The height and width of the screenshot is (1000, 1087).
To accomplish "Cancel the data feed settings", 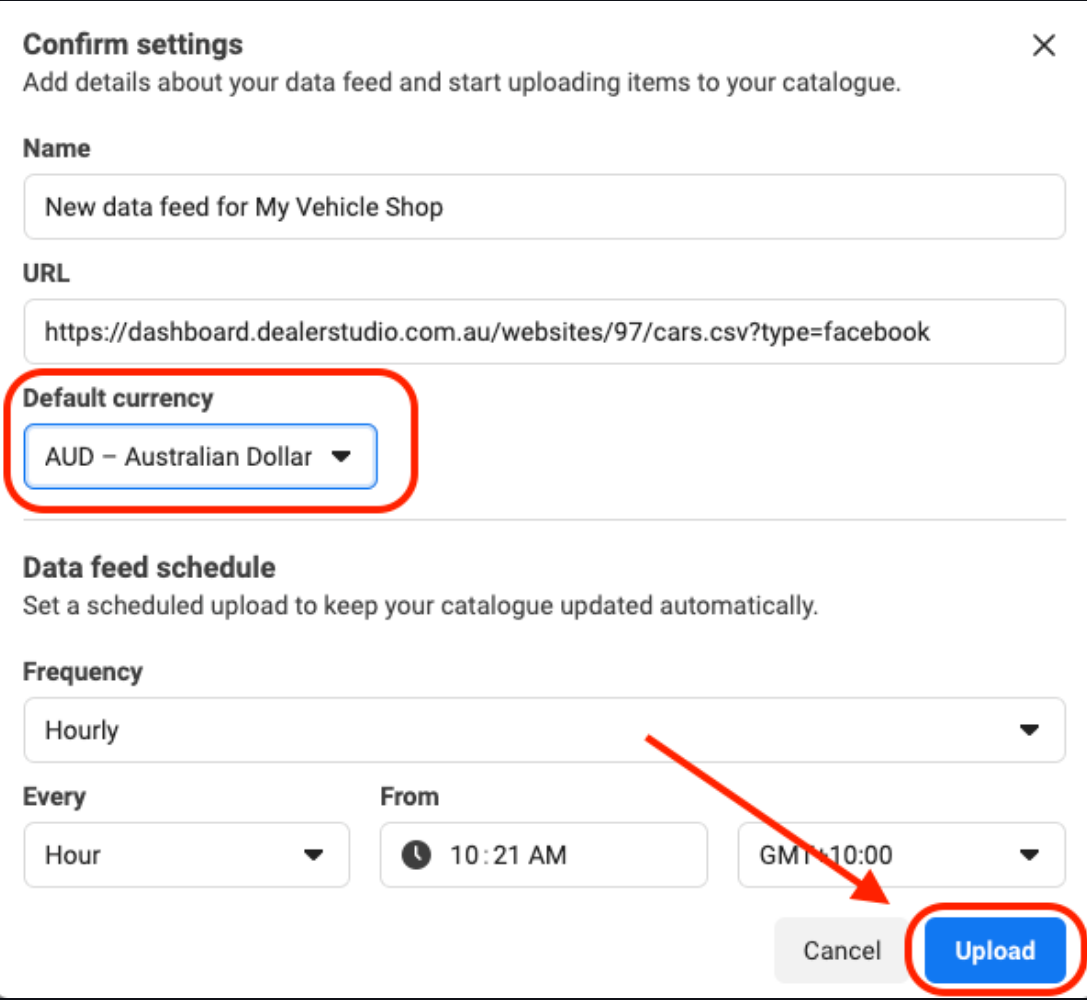I will tap(842, 950).
